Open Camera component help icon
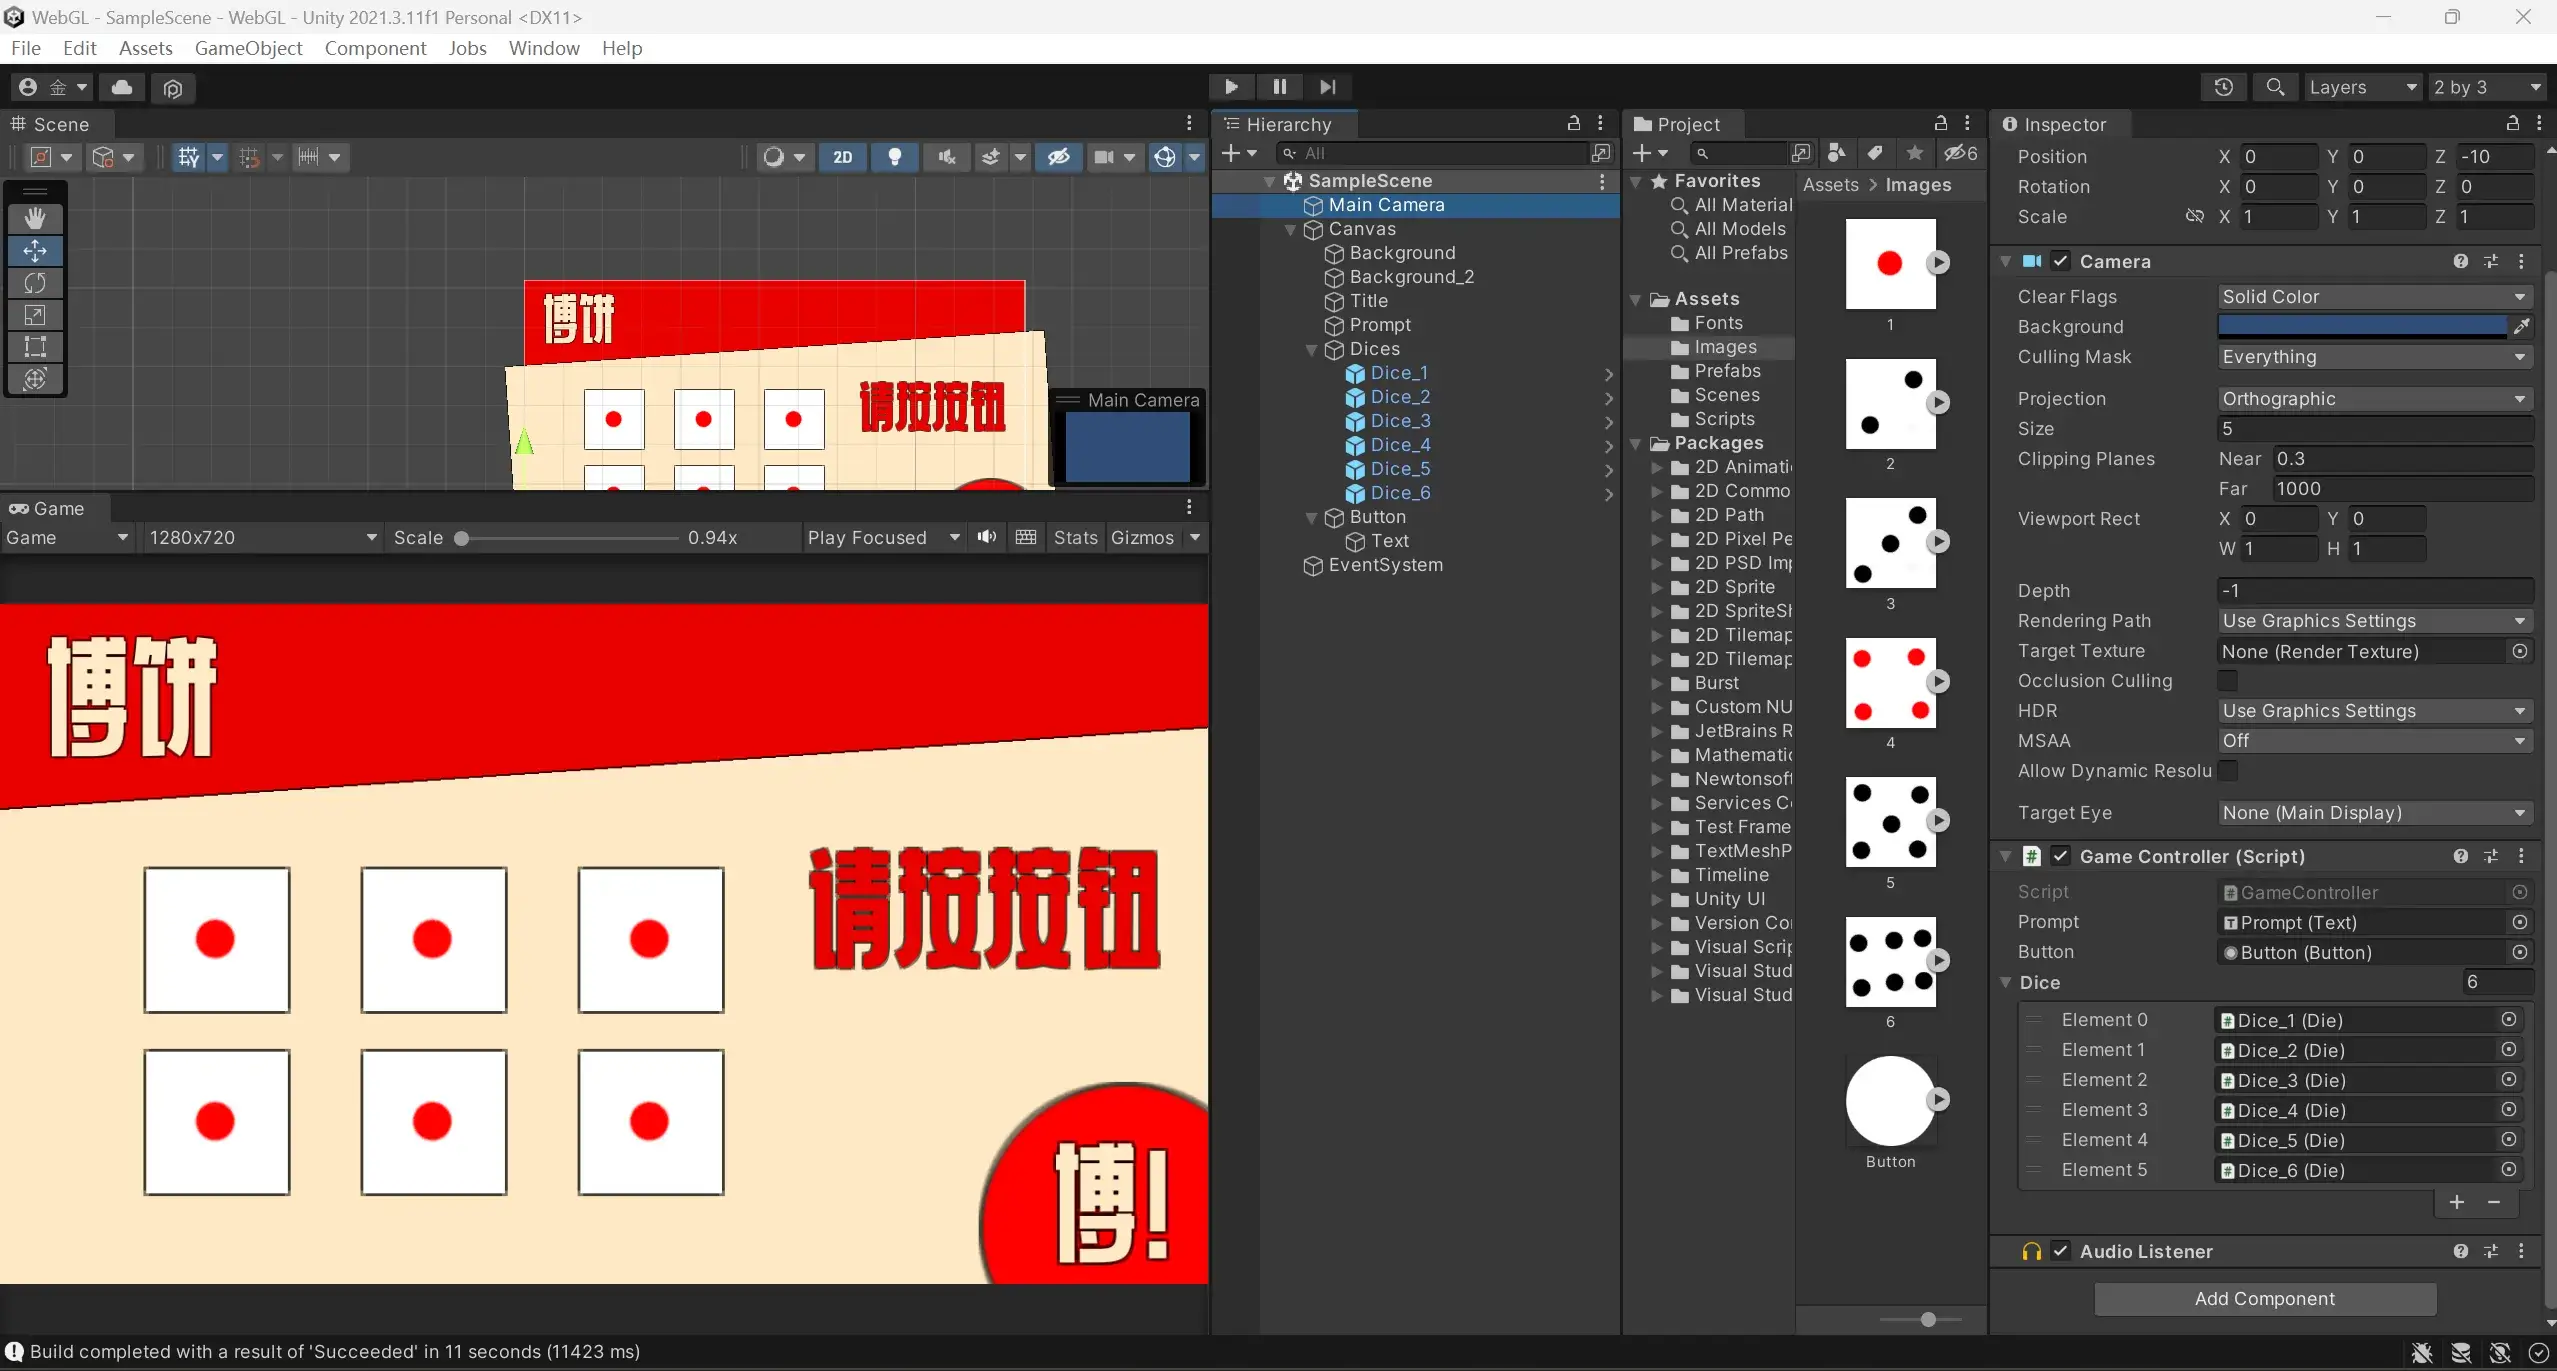Image resolution: width=2557 pixels, height=1371 pixels. 2460,261
